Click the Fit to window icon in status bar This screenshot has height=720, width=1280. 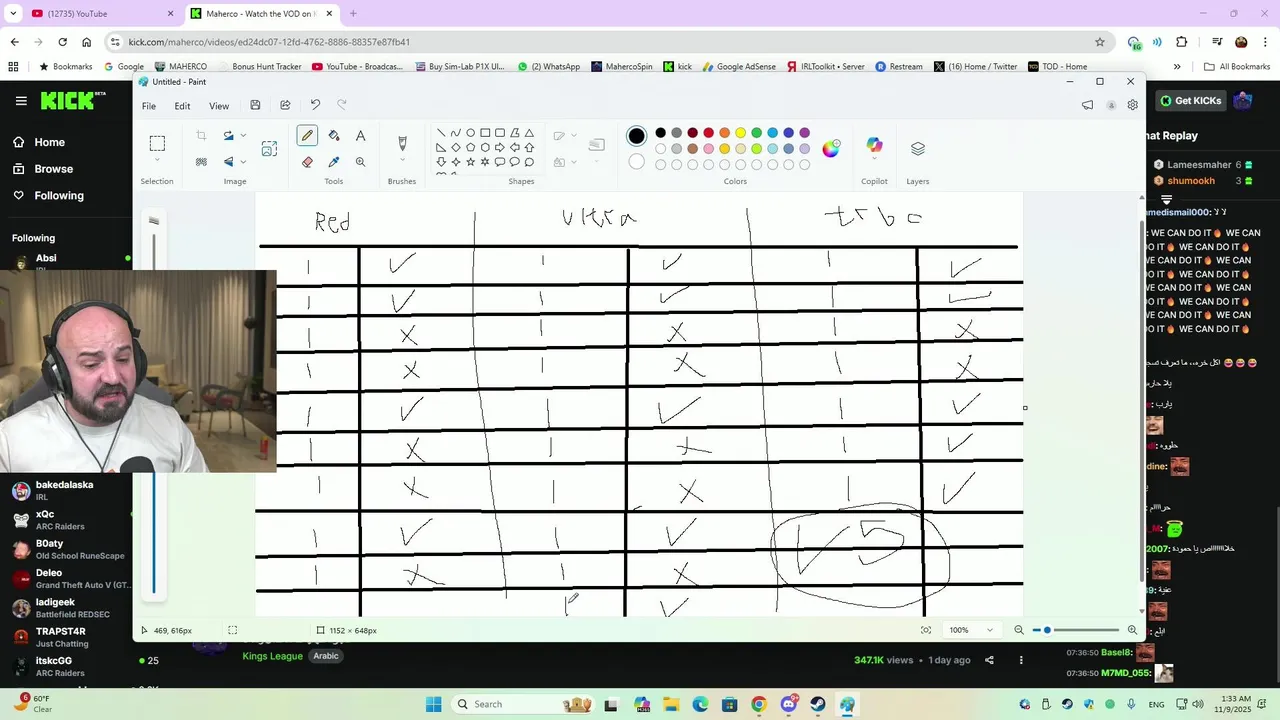tap(926, 630)
